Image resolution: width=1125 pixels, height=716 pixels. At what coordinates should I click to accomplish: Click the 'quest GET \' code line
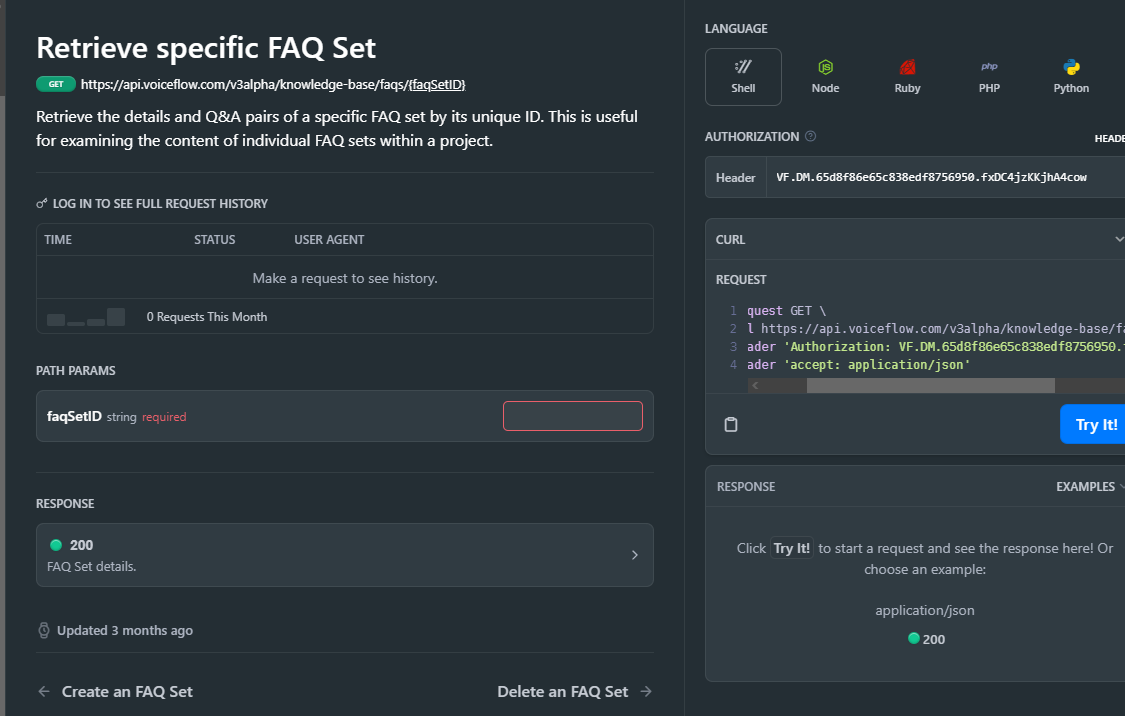786,311
